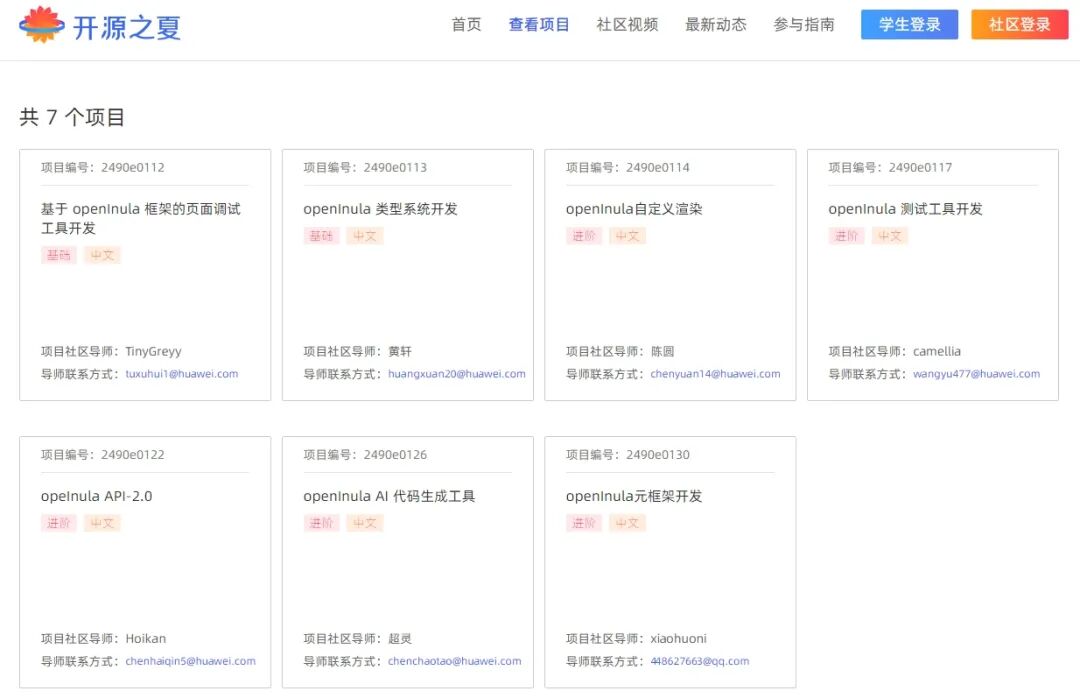Select the 查看项目 navigation item

pyautogui.click(x=538, y=25)
